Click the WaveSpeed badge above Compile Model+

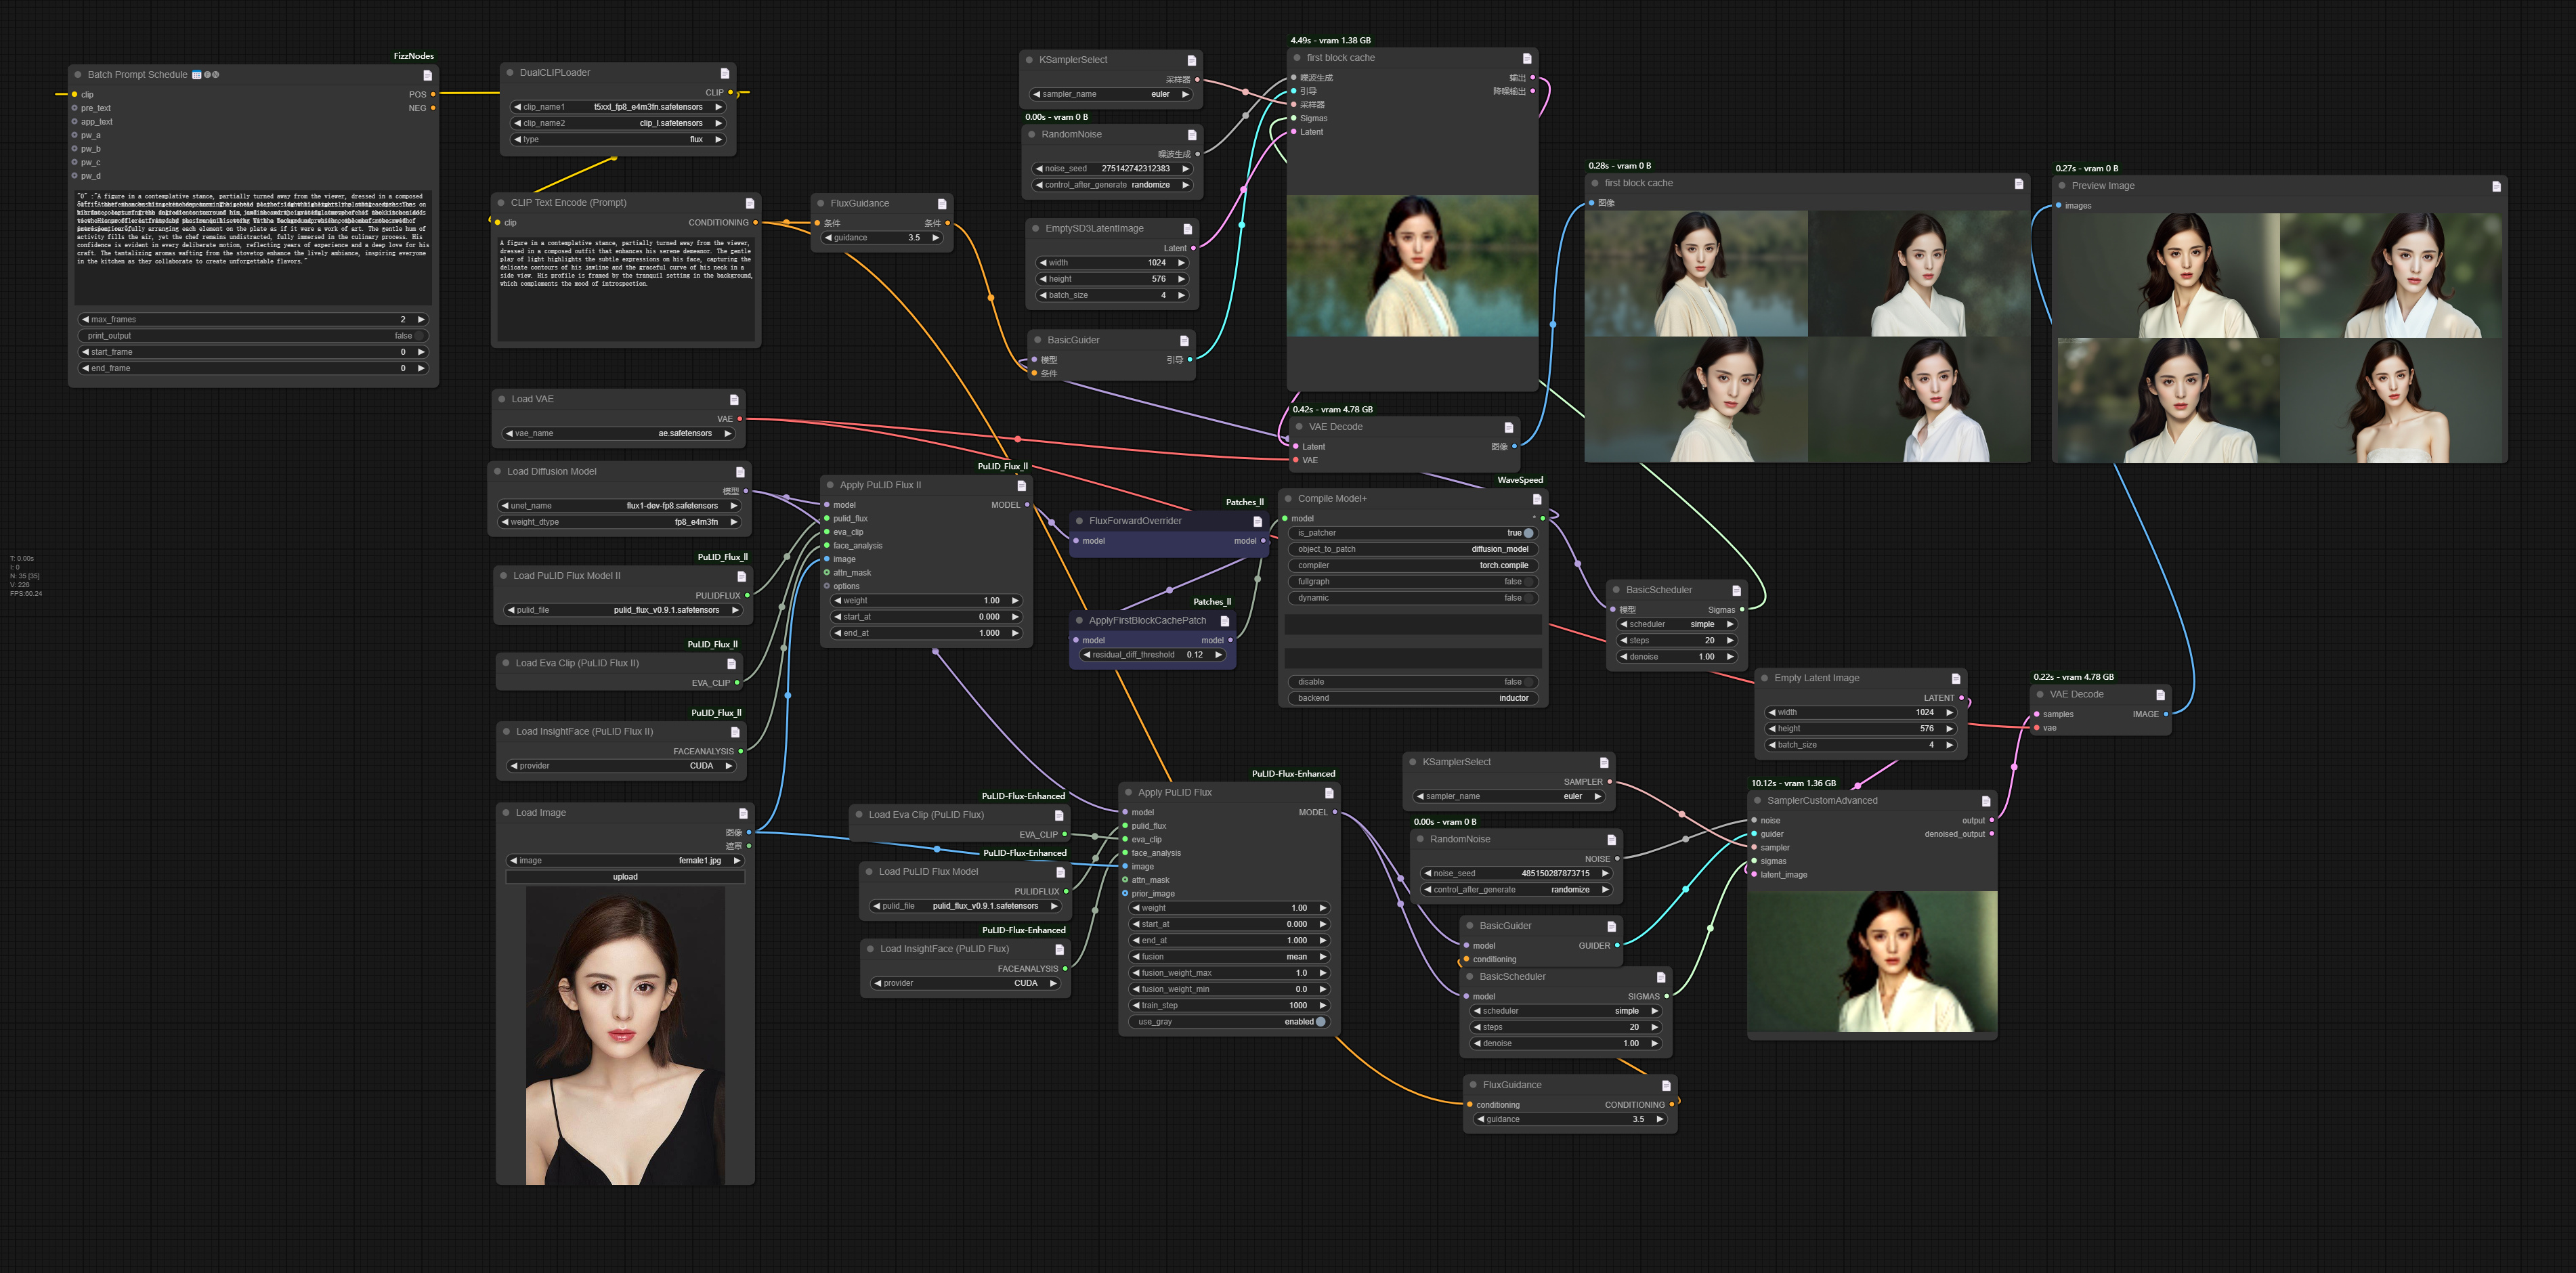(x=1520, y=480)
